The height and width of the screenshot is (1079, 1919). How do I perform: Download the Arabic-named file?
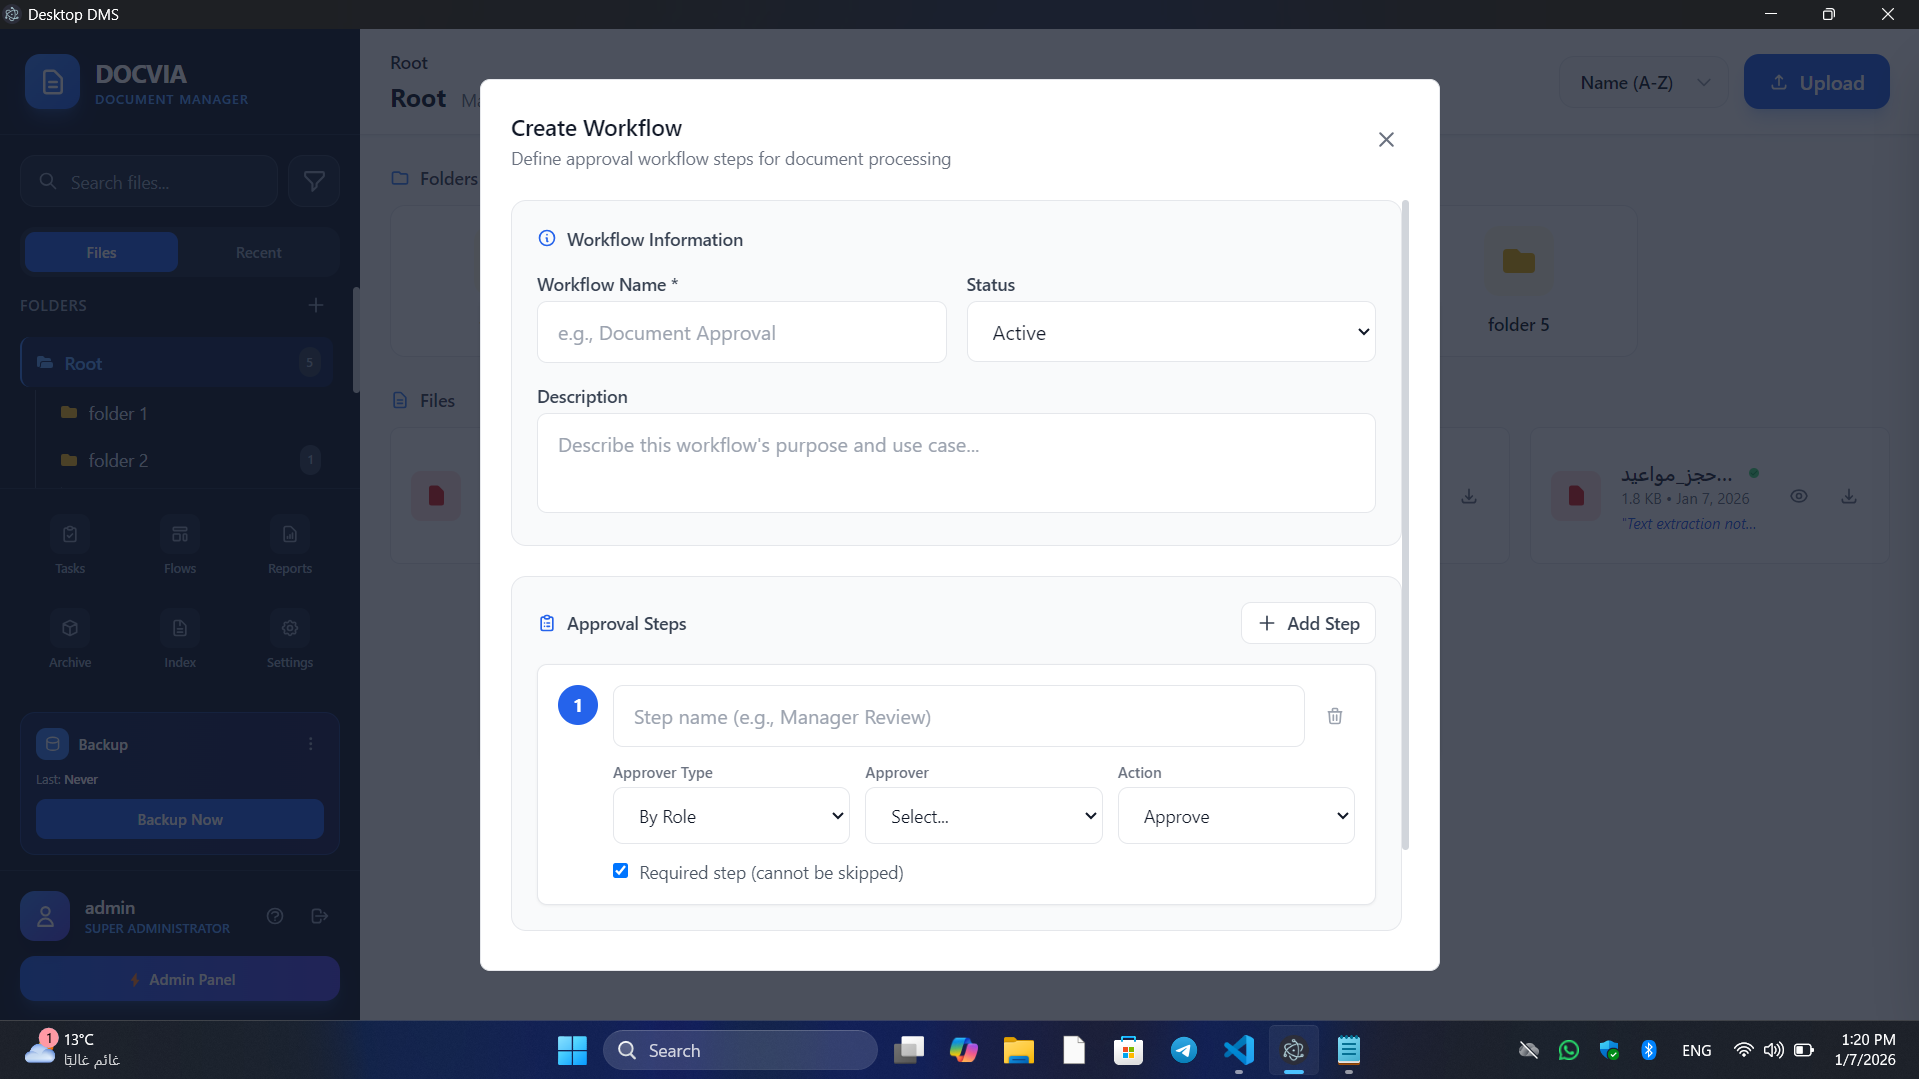[1848, 497]
